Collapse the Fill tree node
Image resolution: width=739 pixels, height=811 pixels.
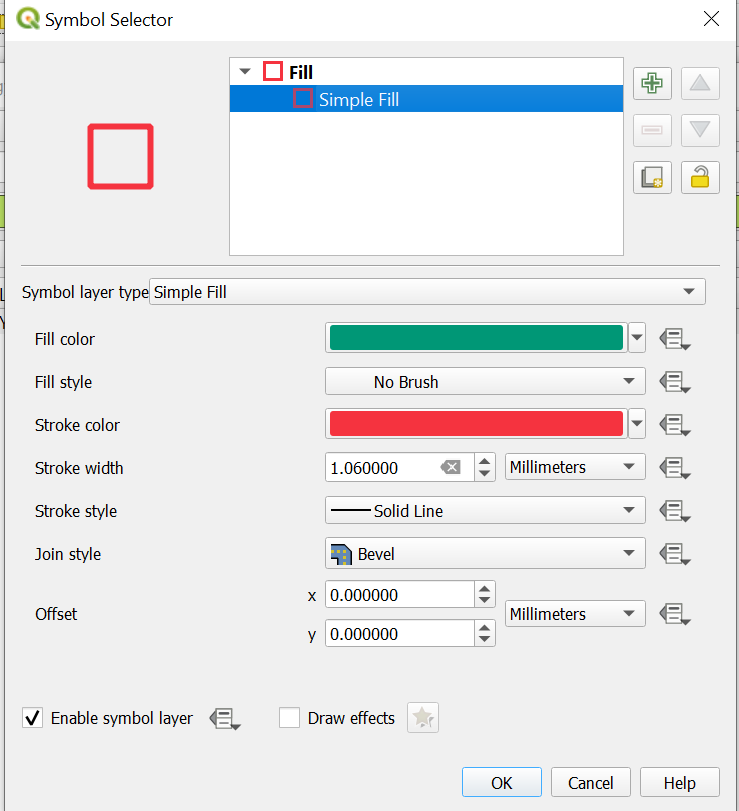(244, 72)
